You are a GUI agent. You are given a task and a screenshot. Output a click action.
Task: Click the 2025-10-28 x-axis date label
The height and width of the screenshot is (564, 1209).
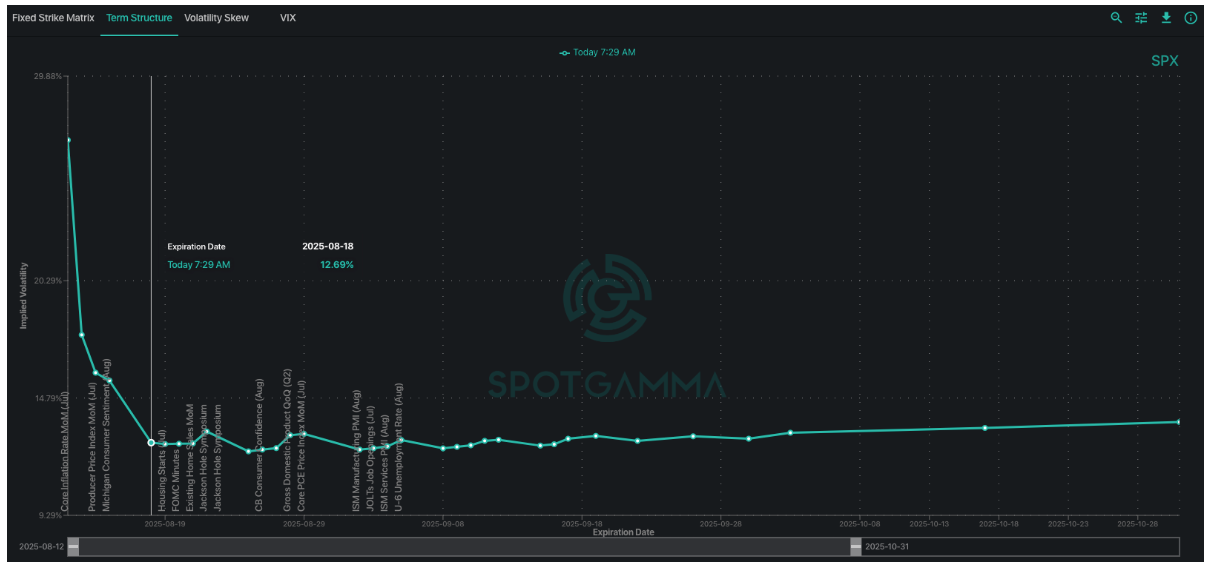tap(1136, 523)
